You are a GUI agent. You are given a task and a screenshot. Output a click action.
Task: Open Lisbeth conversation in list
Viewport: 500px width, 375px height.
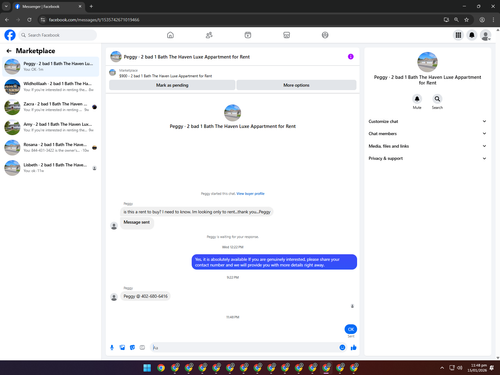coord(51,168)
